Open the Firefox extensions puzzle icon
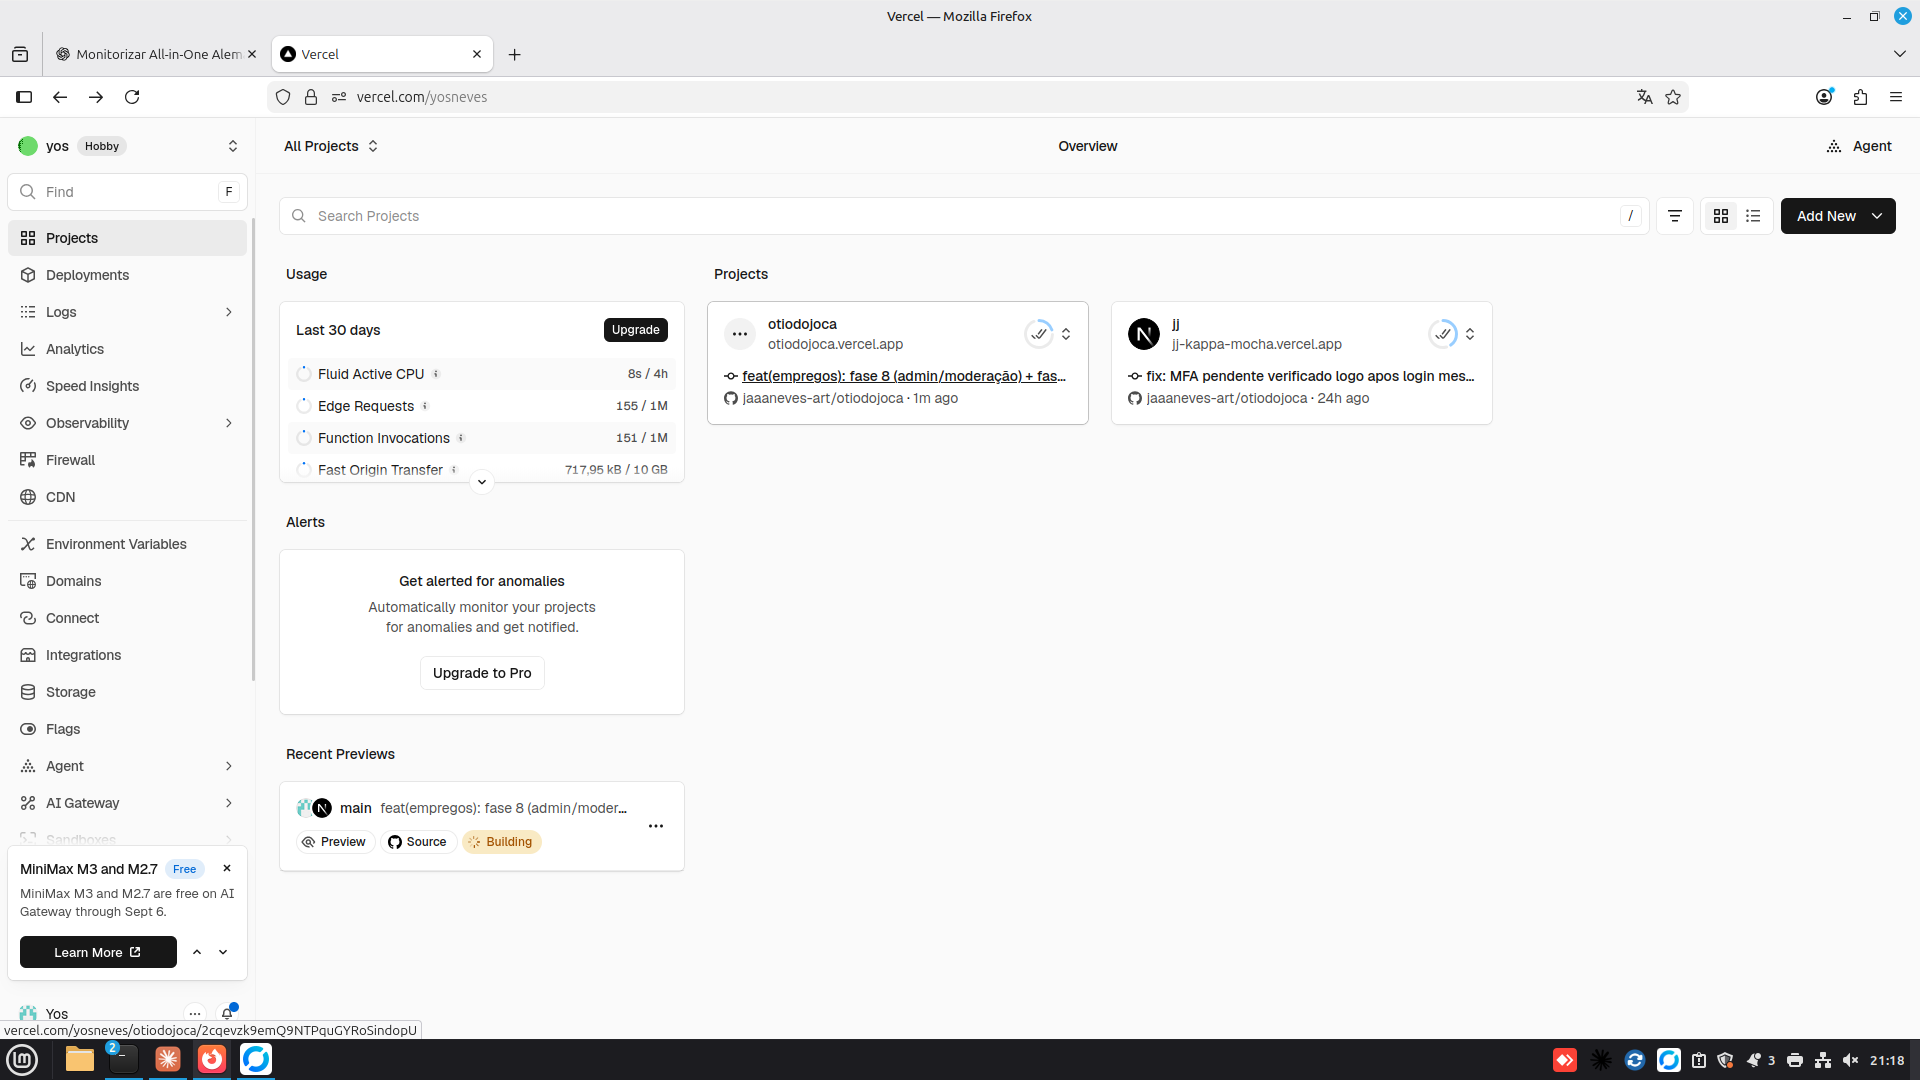The height and width of the screenshot is (1080, 1920). 1860,97
